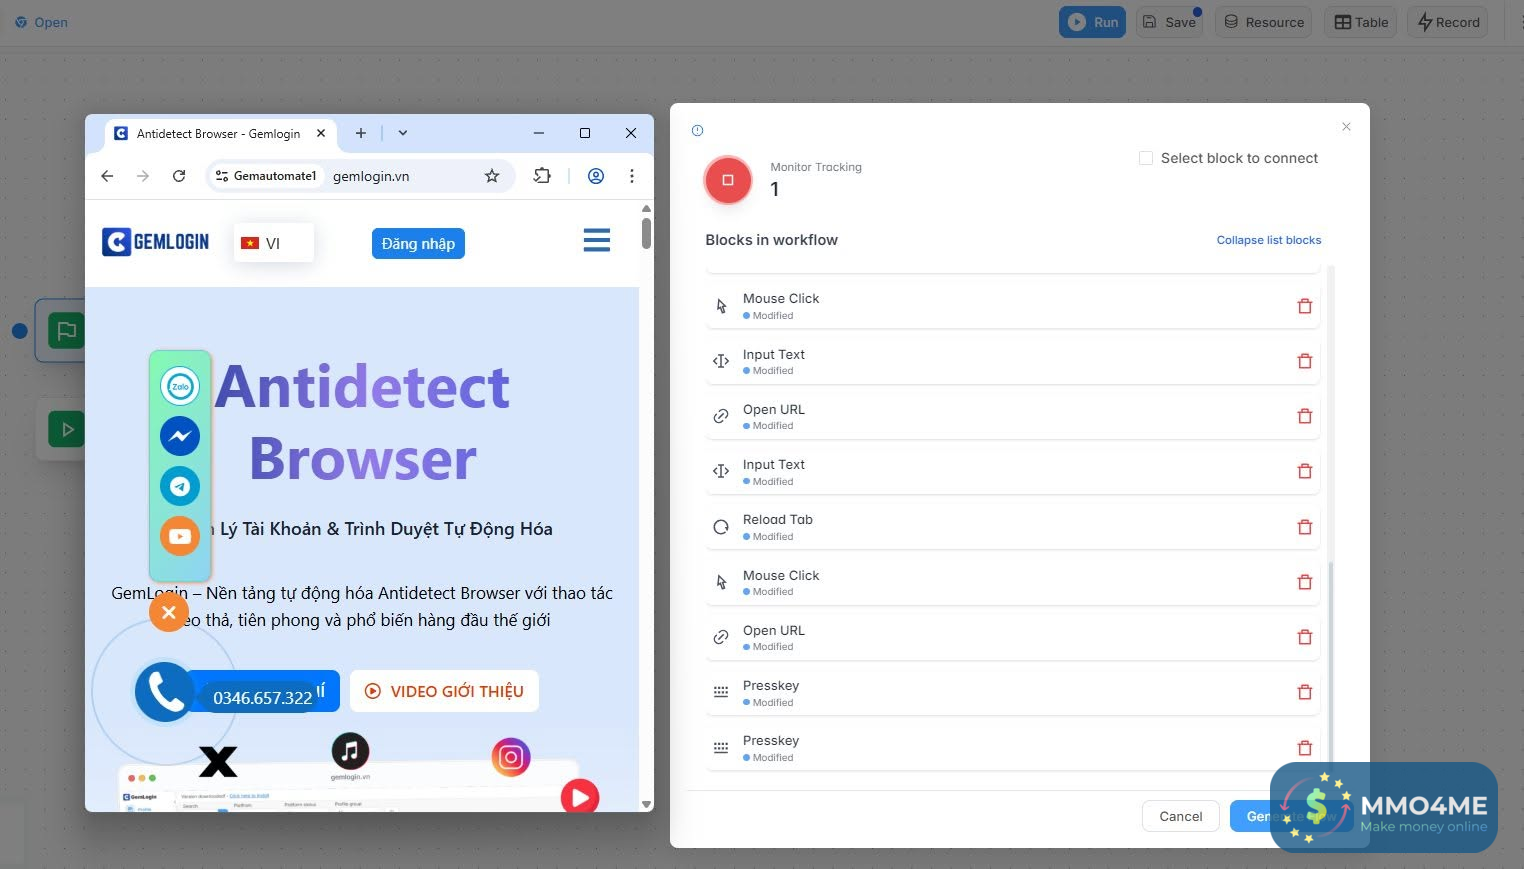Close the Blocks in workflow dialog
The height and width of the screenshot is (869, 1524).
[1346, 127]
